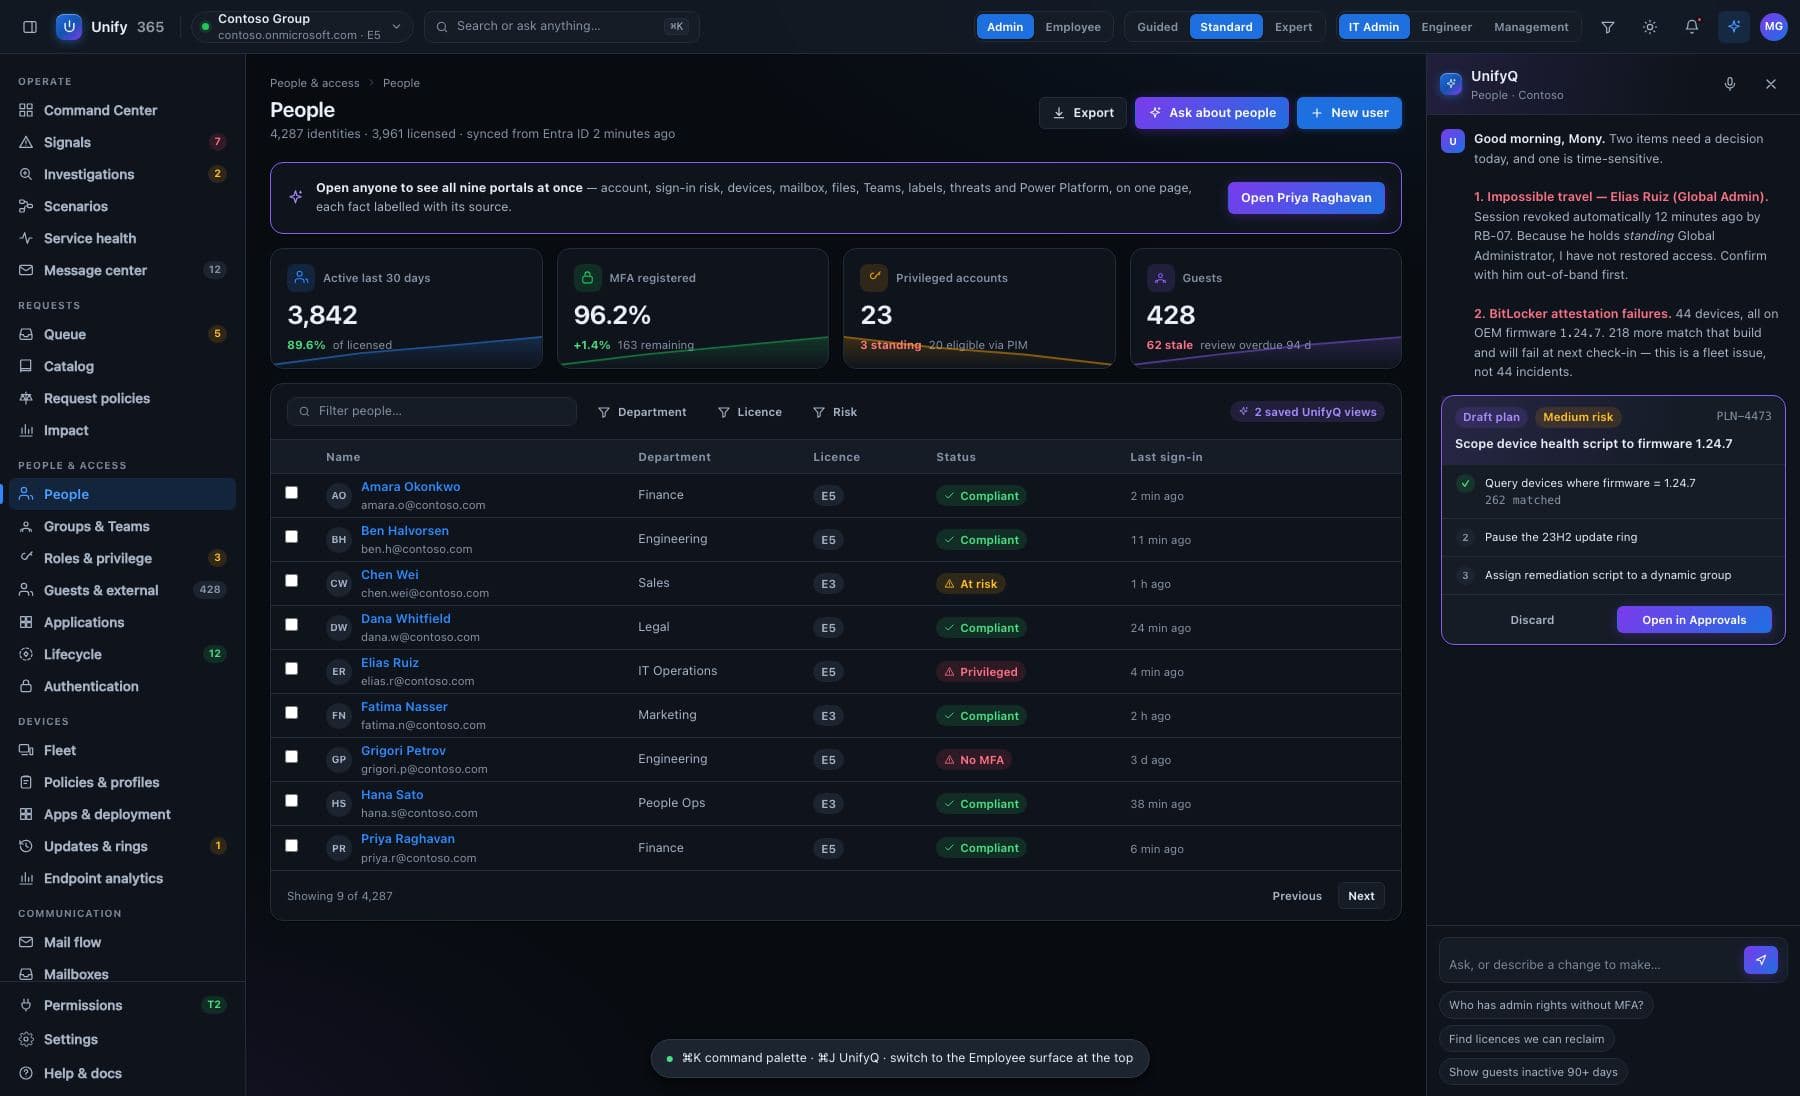Focus the global search box
This screenshot has height=1096, width=1800.
[x=562, y=26]
